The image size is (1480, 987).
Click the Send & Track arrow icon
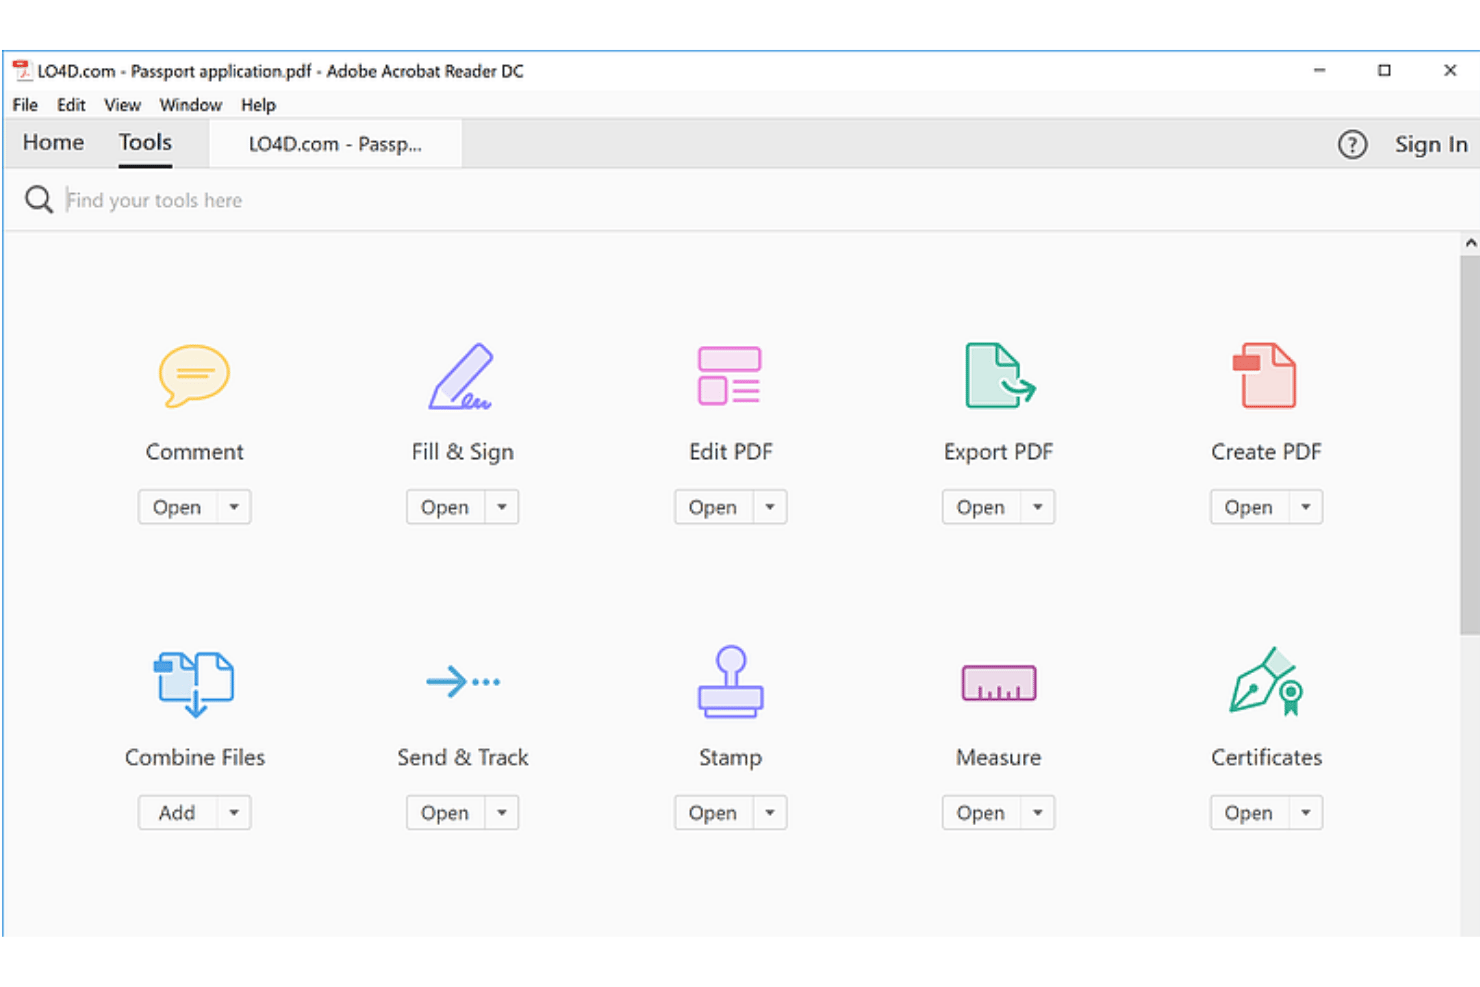coord(462,682)
